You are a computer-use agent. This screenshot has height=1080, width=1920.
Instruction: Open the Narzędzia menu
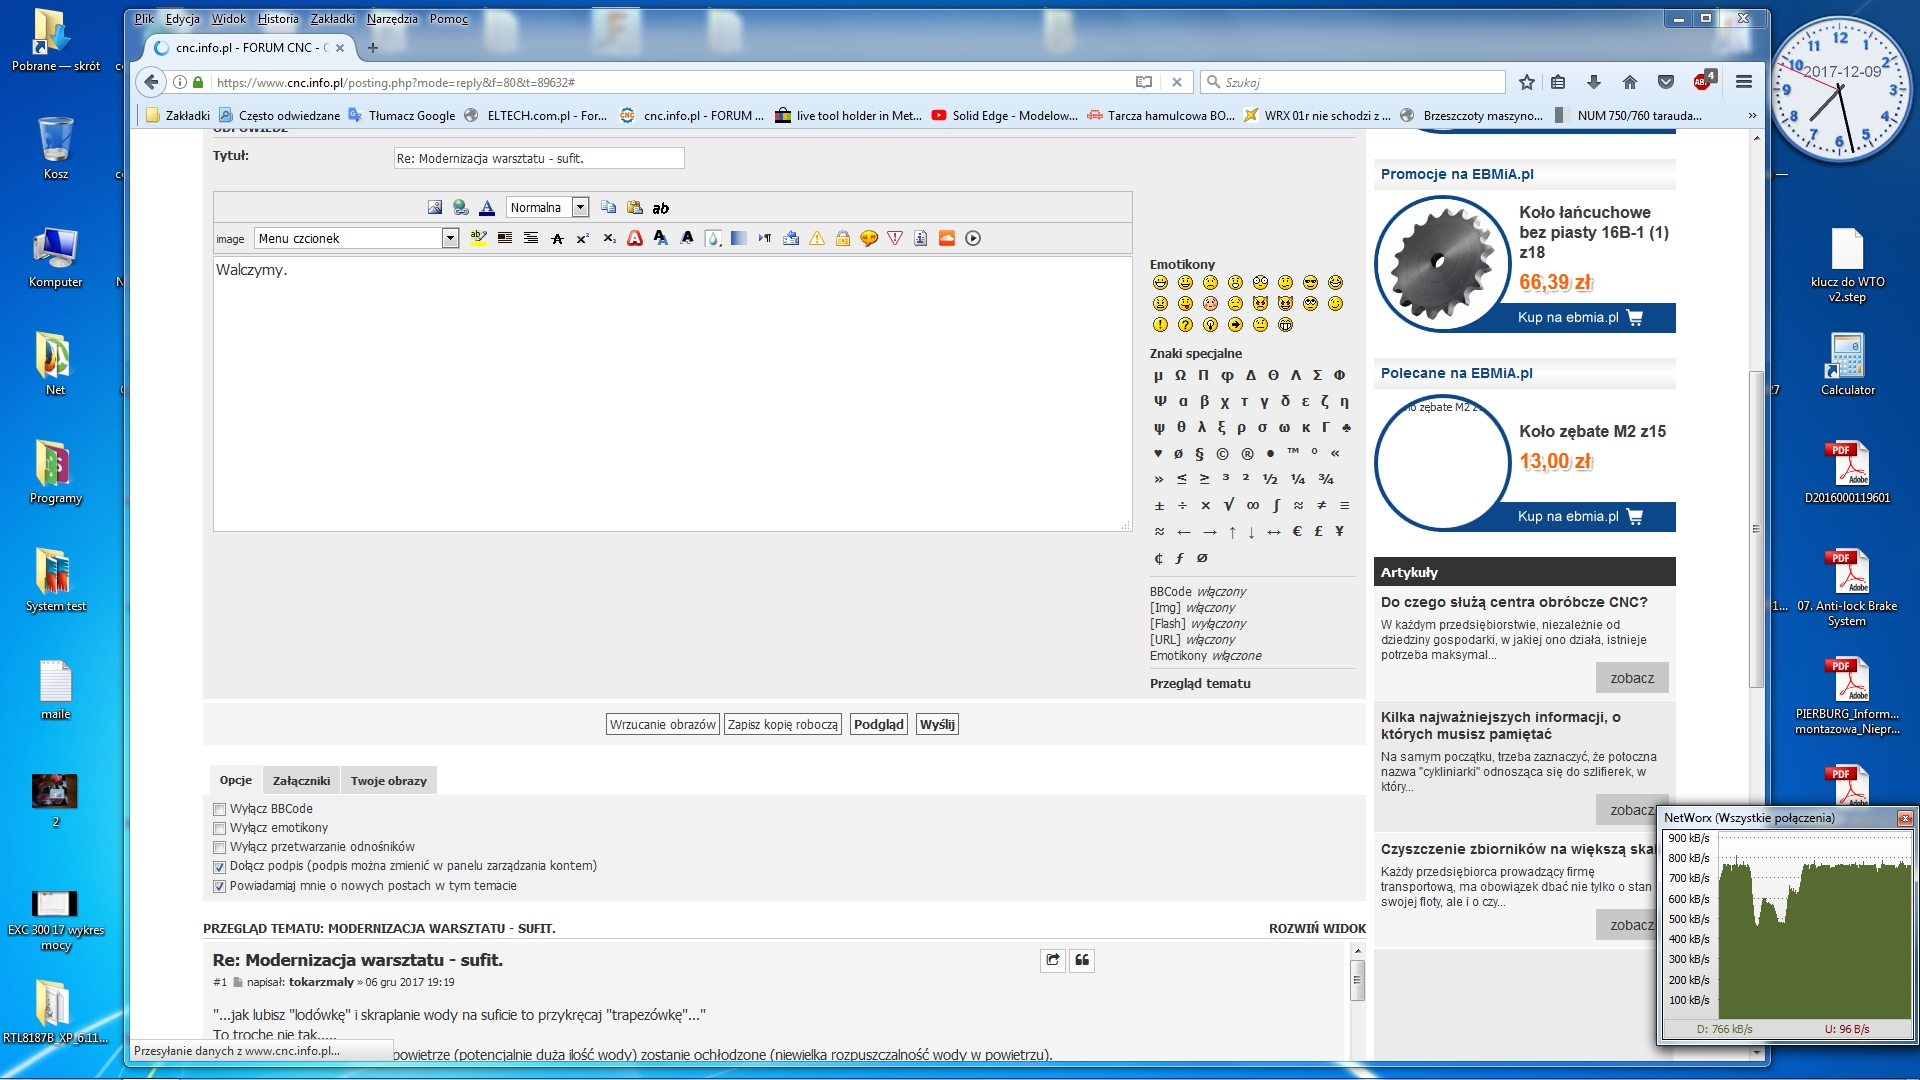(392, 19)
